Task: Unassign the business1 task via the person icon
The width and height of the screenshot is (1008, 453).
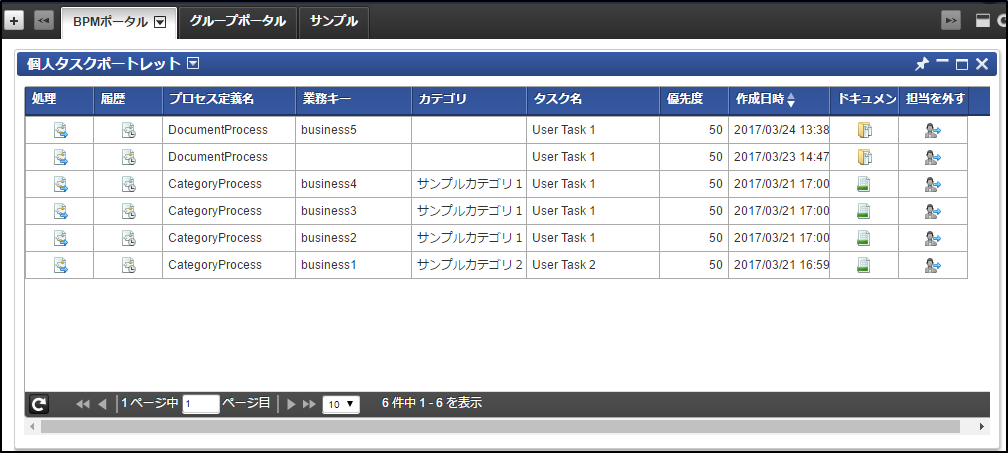Action: point(933,265)
